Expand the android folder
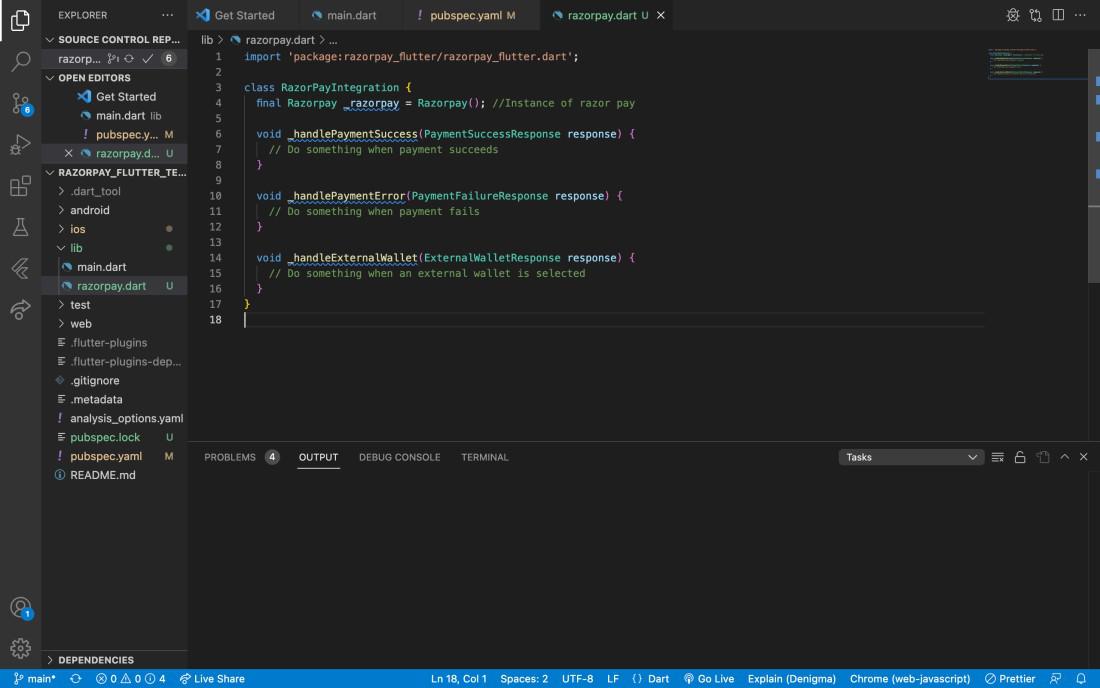The width and height of the screenshot is (1100, 688). pyautogui.click(x=90, y=210)
